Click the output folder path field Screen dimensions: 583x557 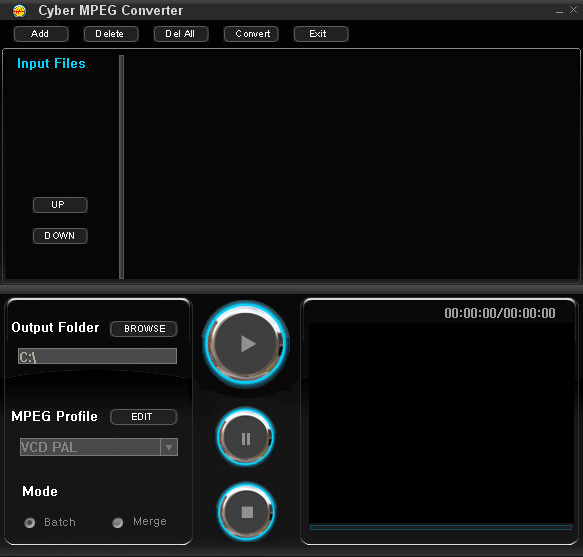(x=97, y=356)
